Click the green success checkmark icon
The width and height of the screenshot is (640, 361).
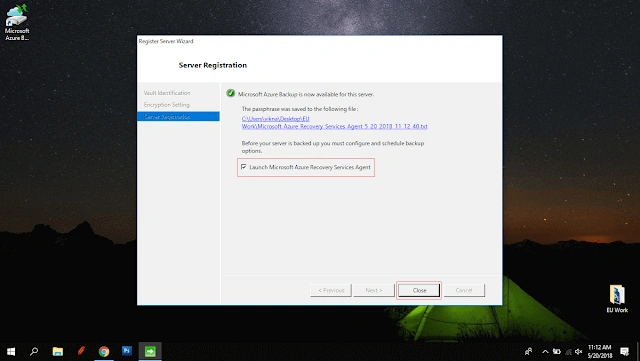tap(231, 94)
